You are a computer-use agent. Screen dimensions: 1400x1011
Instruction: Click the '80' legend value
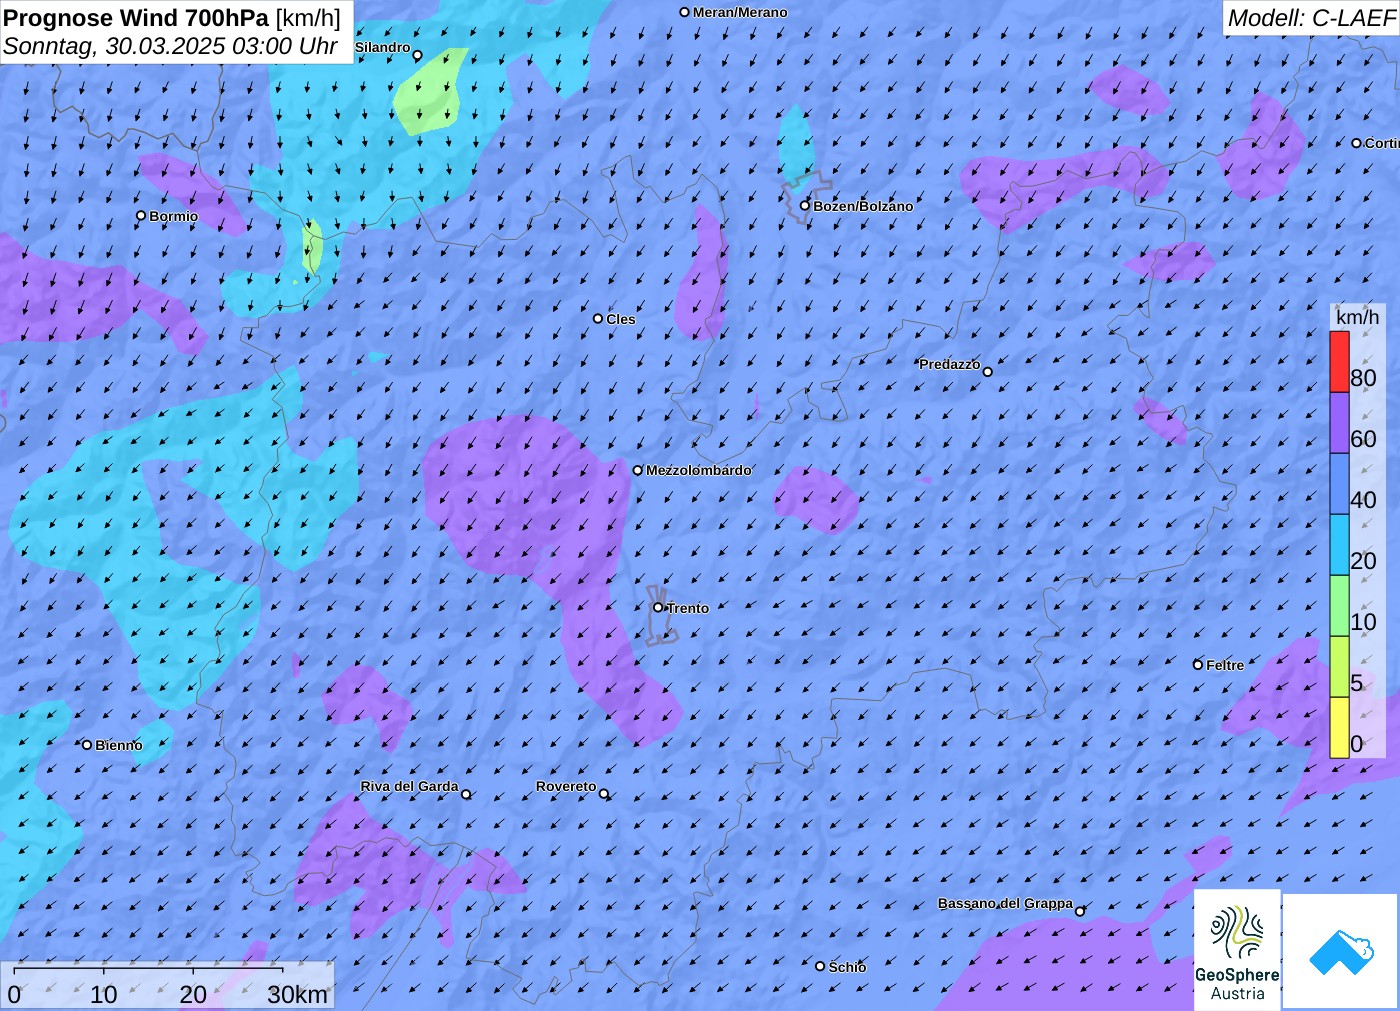(x=1363, y=378)
